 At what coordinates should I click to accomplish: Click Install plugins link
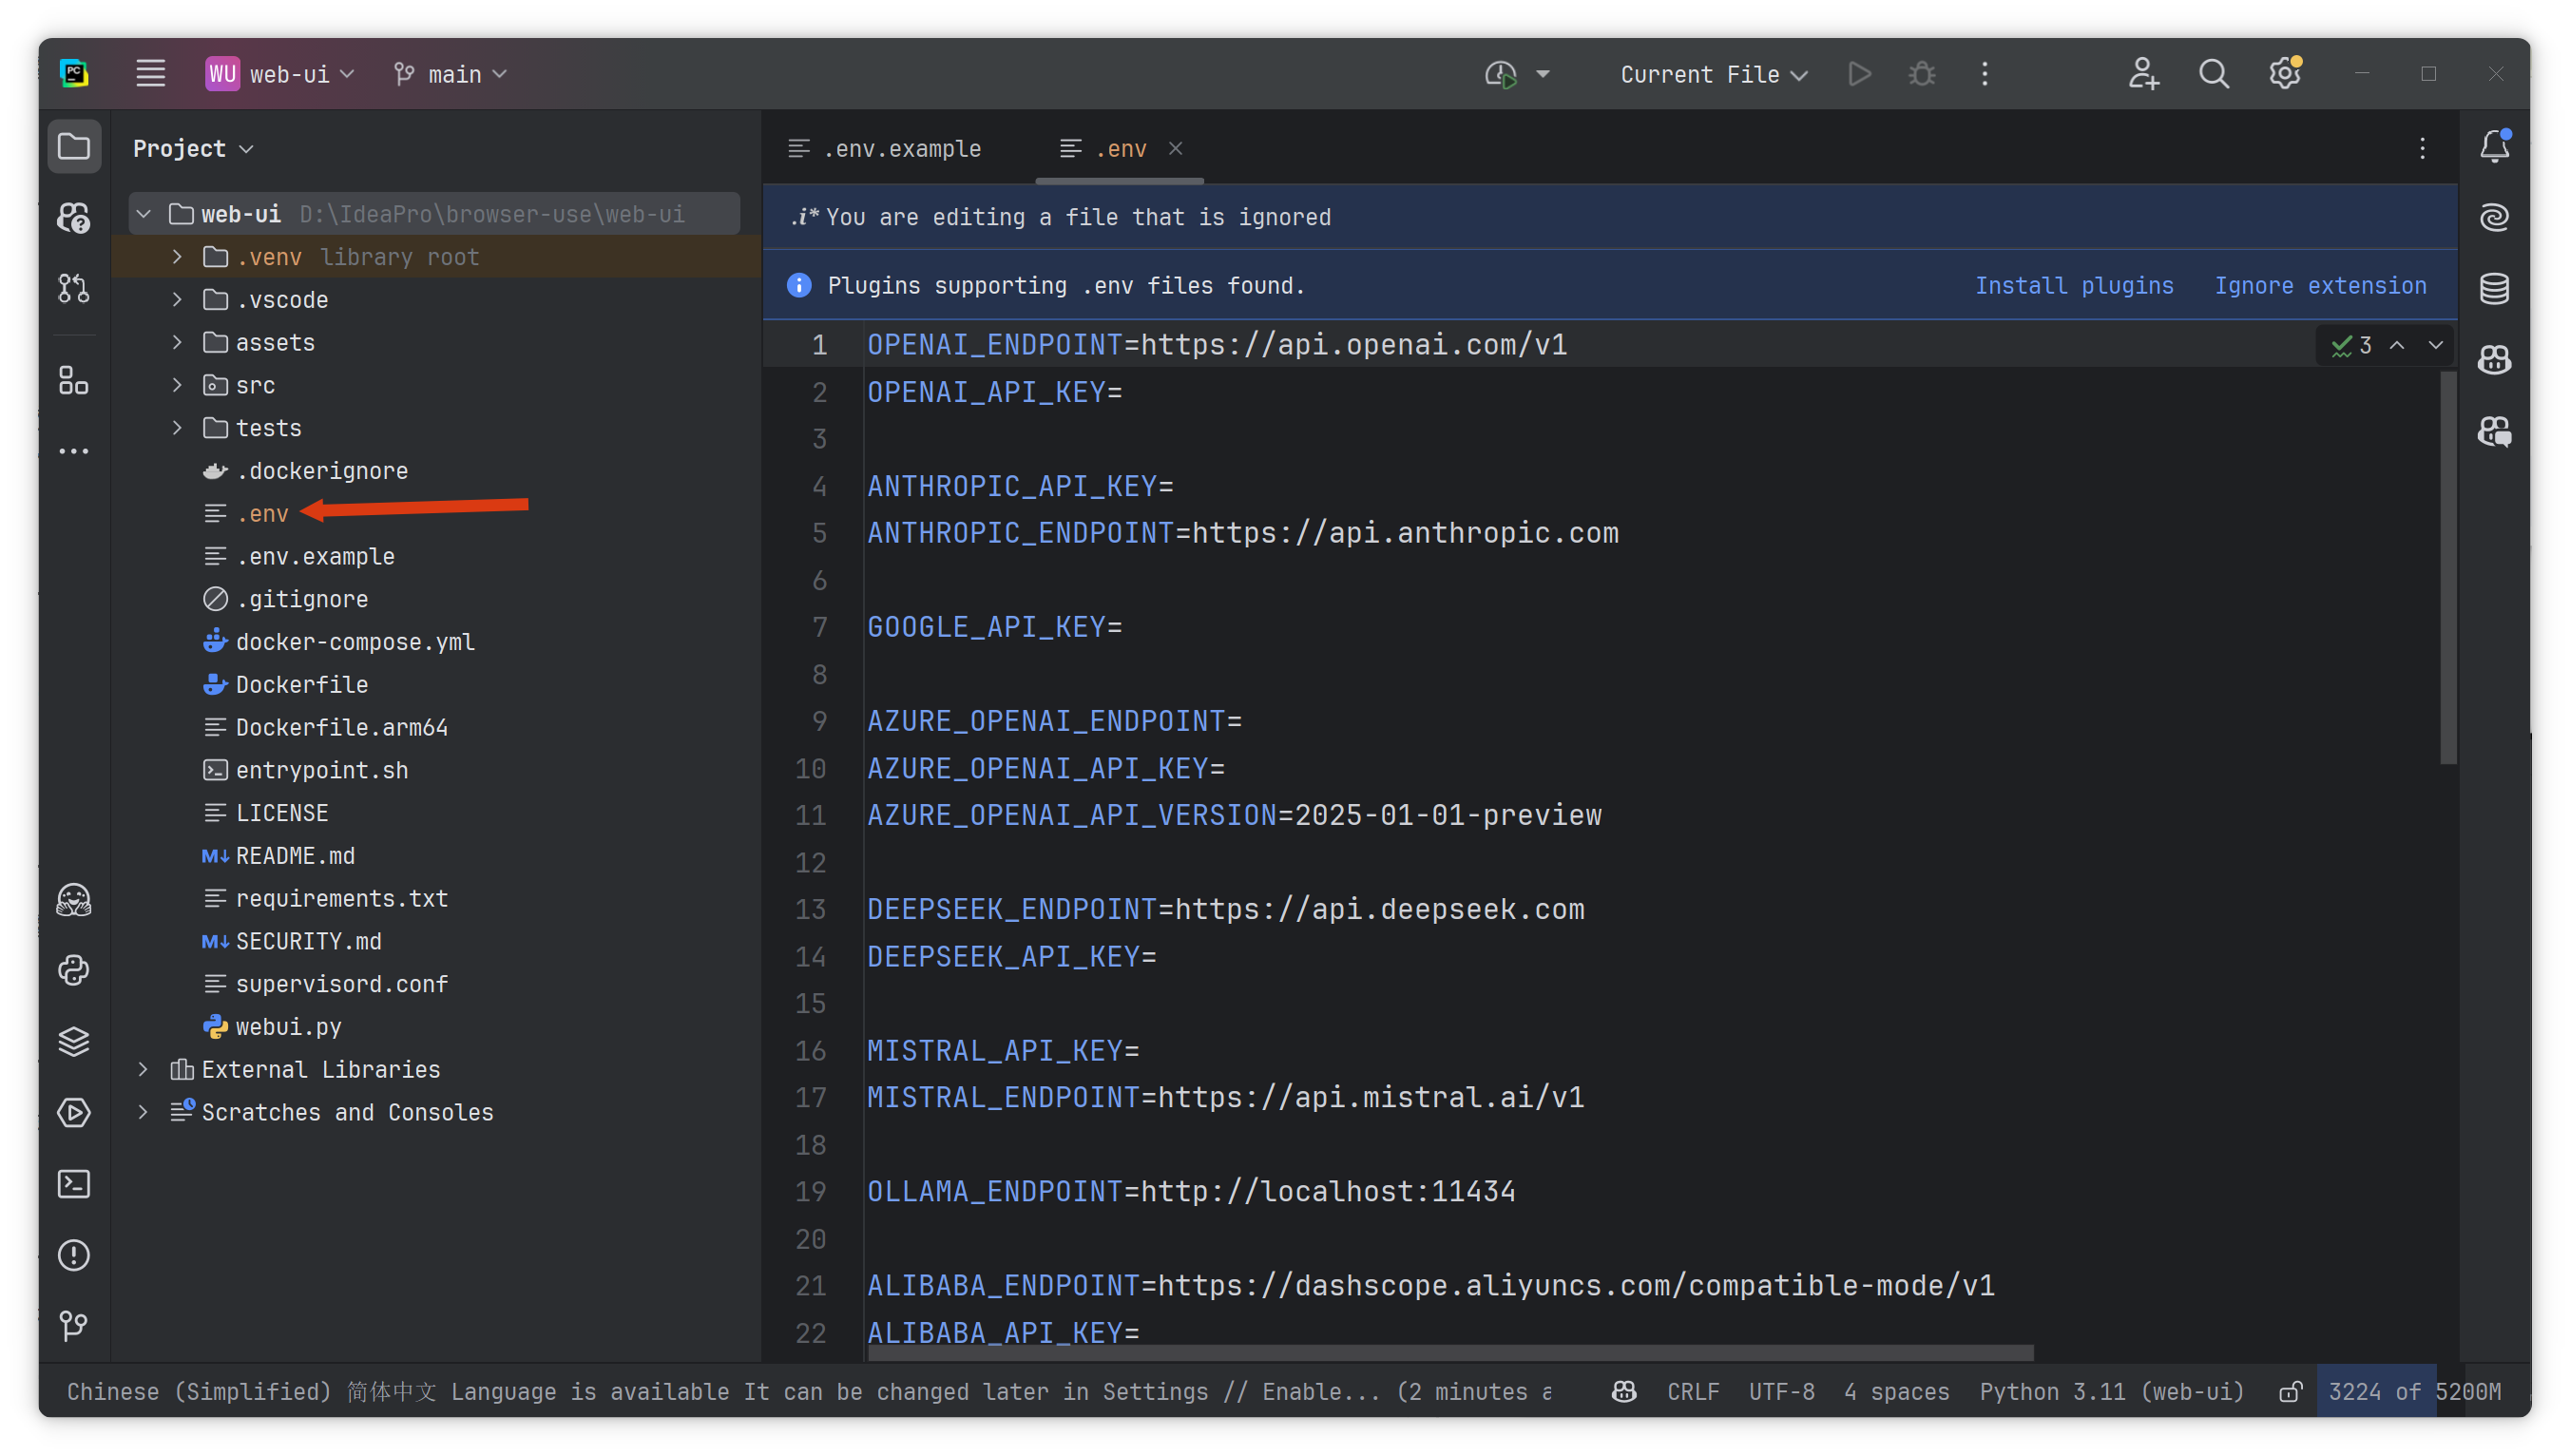click(x=2073, y=286)
